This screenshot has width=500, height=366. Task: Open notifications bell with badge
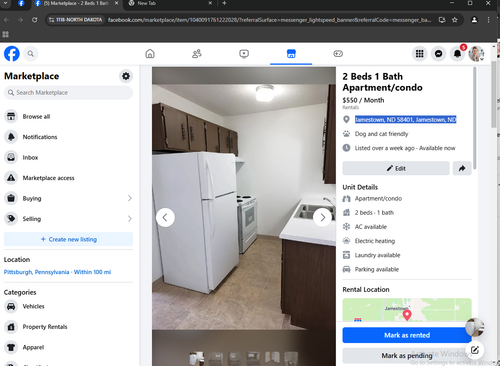(x=457, y=54)
